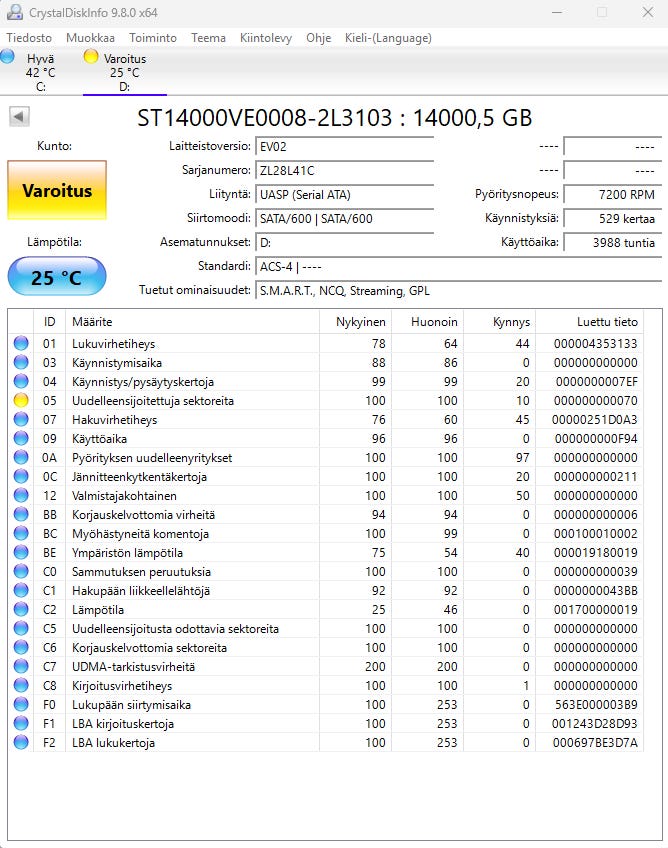Click the Uudelleensijoitettuja sektoreita attribute name
Image resolution: width=668 pixels, height=848 pixels.
click(x=153, y=401)
